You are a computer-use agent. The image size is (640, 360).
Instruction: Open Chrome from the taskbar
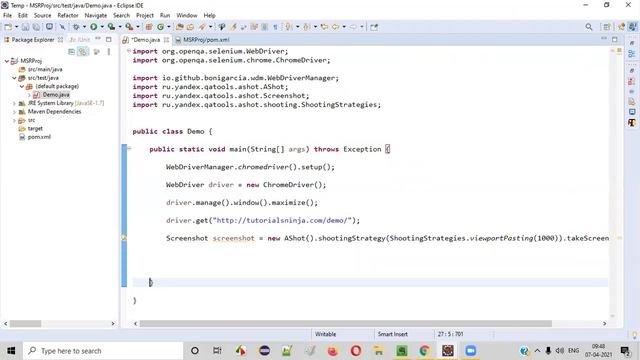pos(424,351)
